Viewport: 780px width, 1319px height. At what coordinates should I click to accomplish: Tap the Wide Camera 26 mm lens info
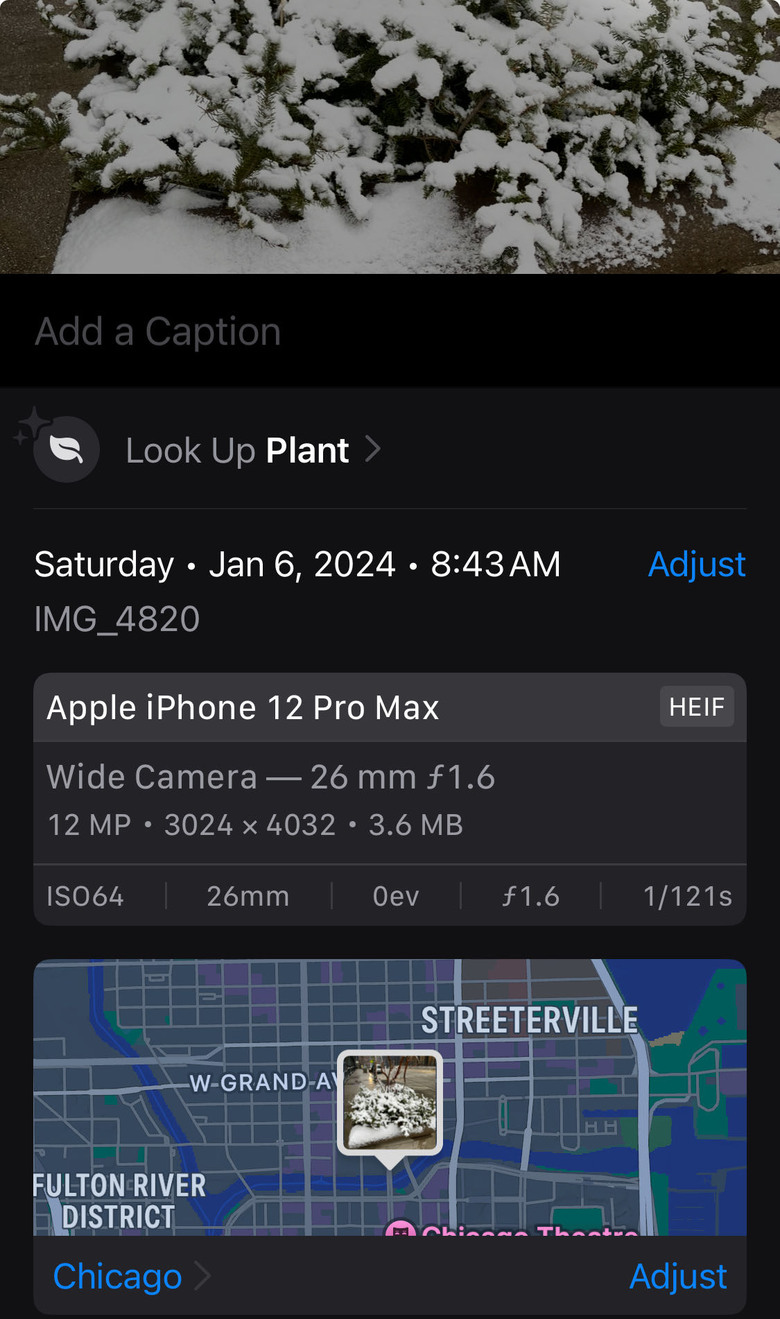coord(271,777)
